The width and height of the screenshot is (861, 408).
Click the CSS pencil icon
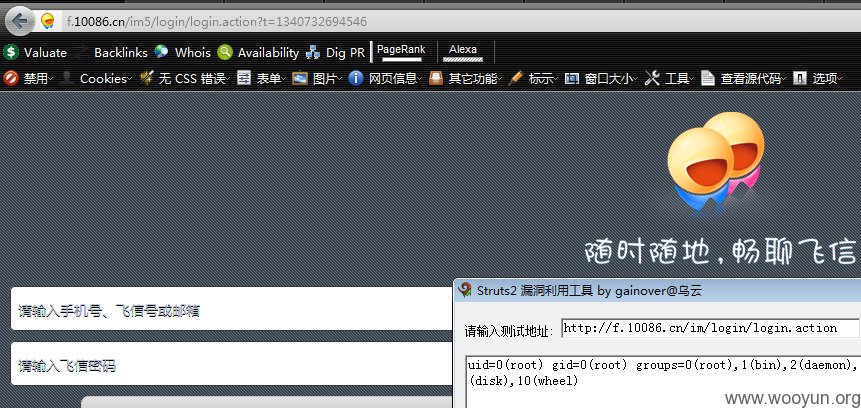click(146, 78)
